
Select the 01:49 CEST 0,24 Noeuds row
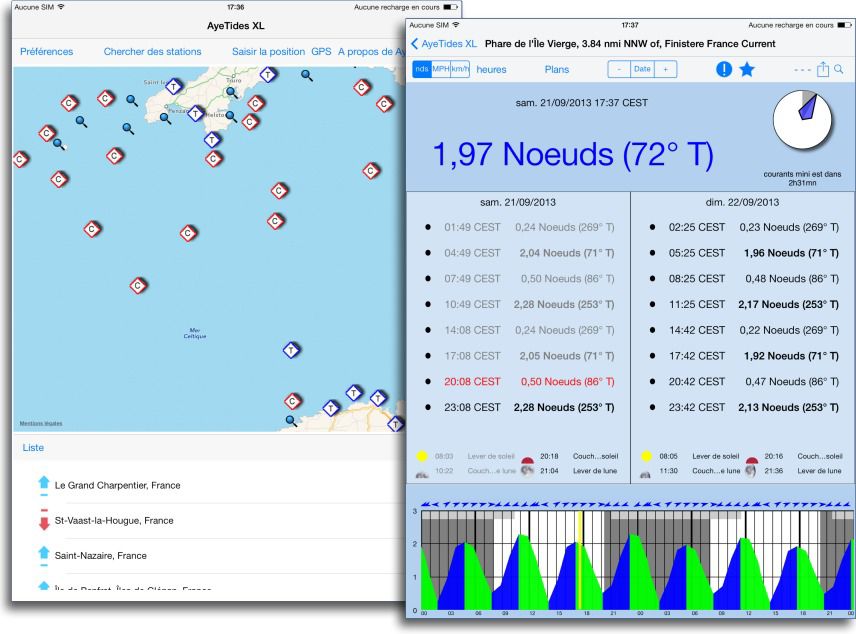[x=519, y=227]
